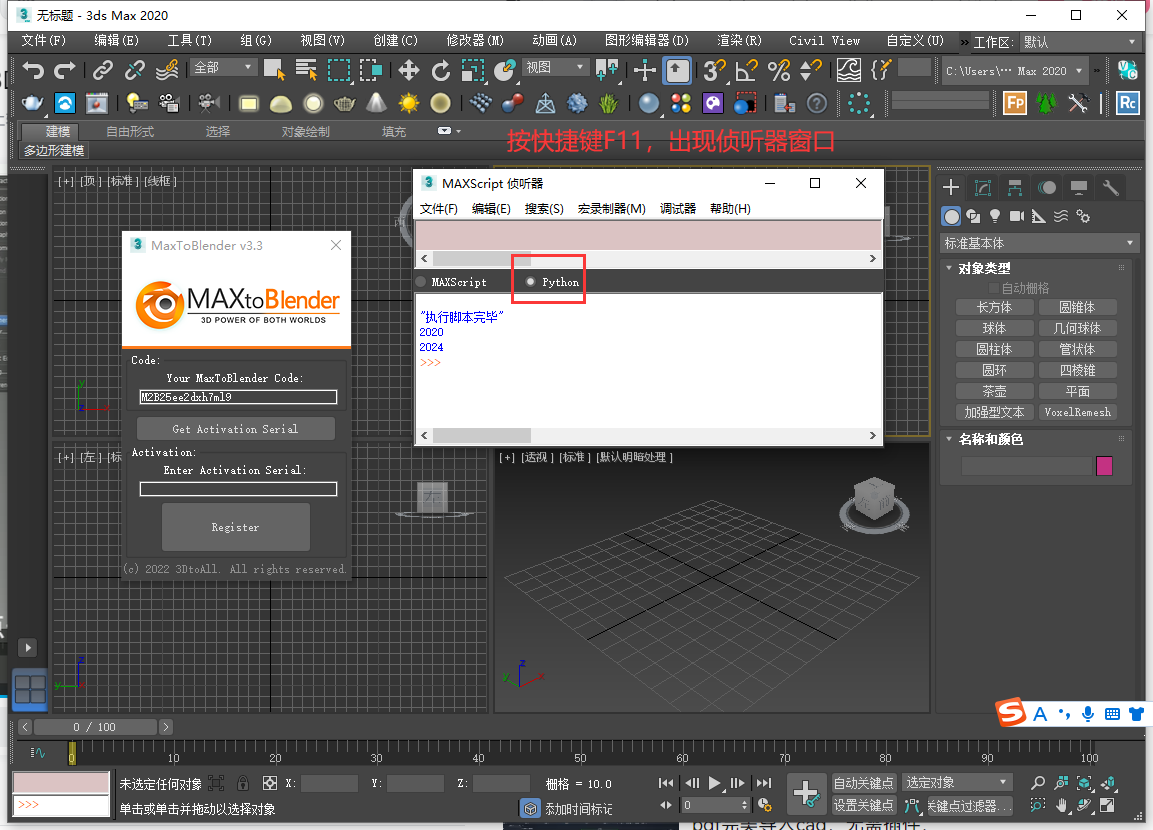Click the Register button

(x=235, y=527)
